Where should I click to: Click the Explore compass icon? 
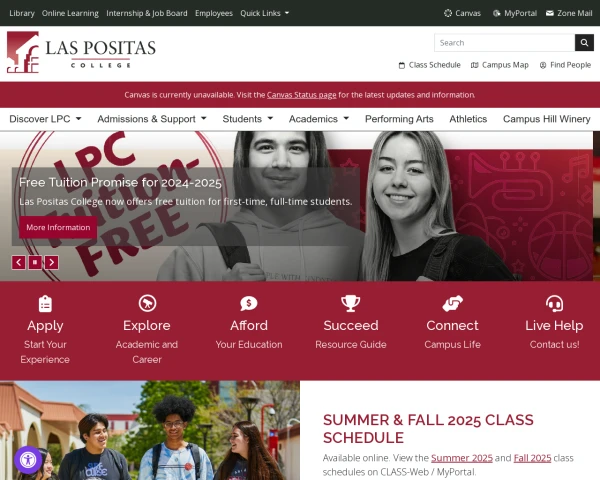point(147,303)
